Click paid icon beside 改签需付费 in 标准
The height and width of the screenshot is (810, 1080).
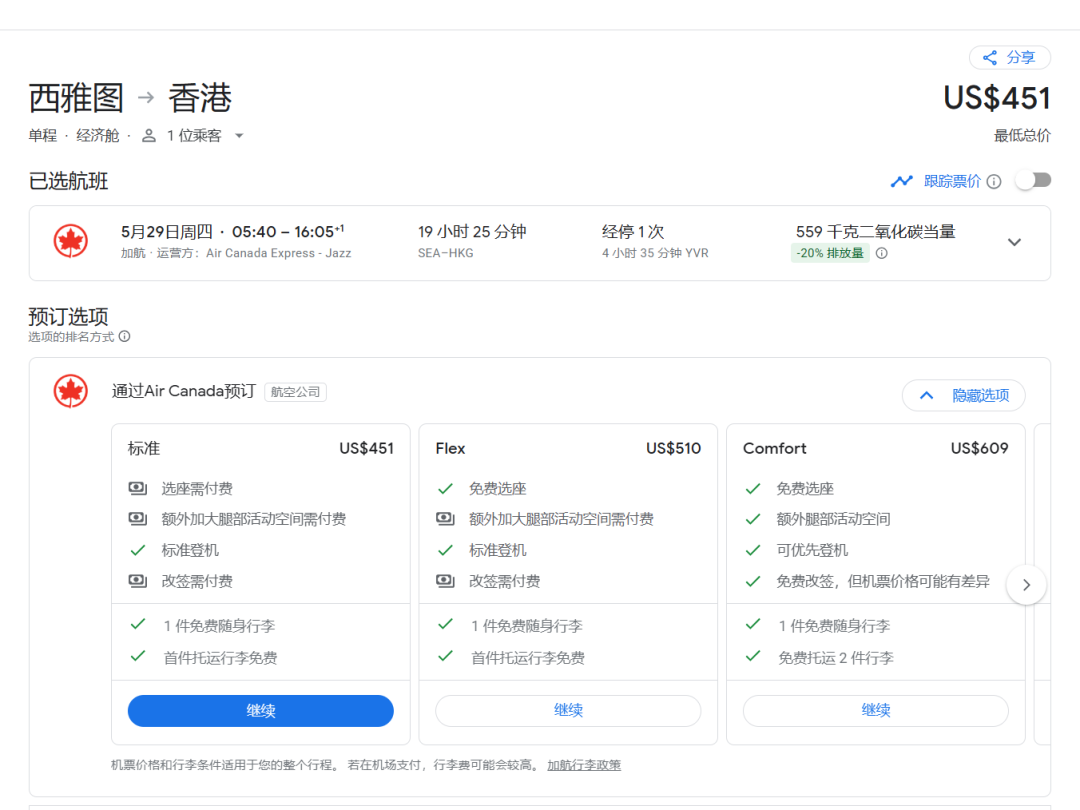tap(138, 581)
